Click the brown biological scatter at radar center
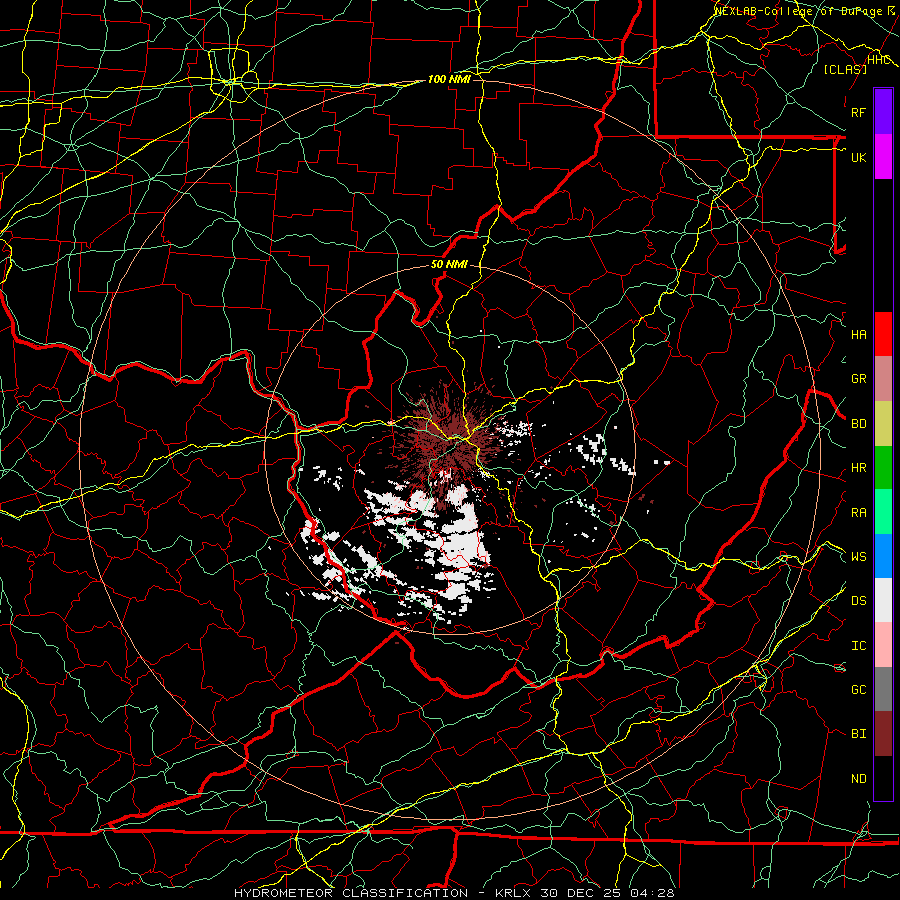 (x=453, y=441)
